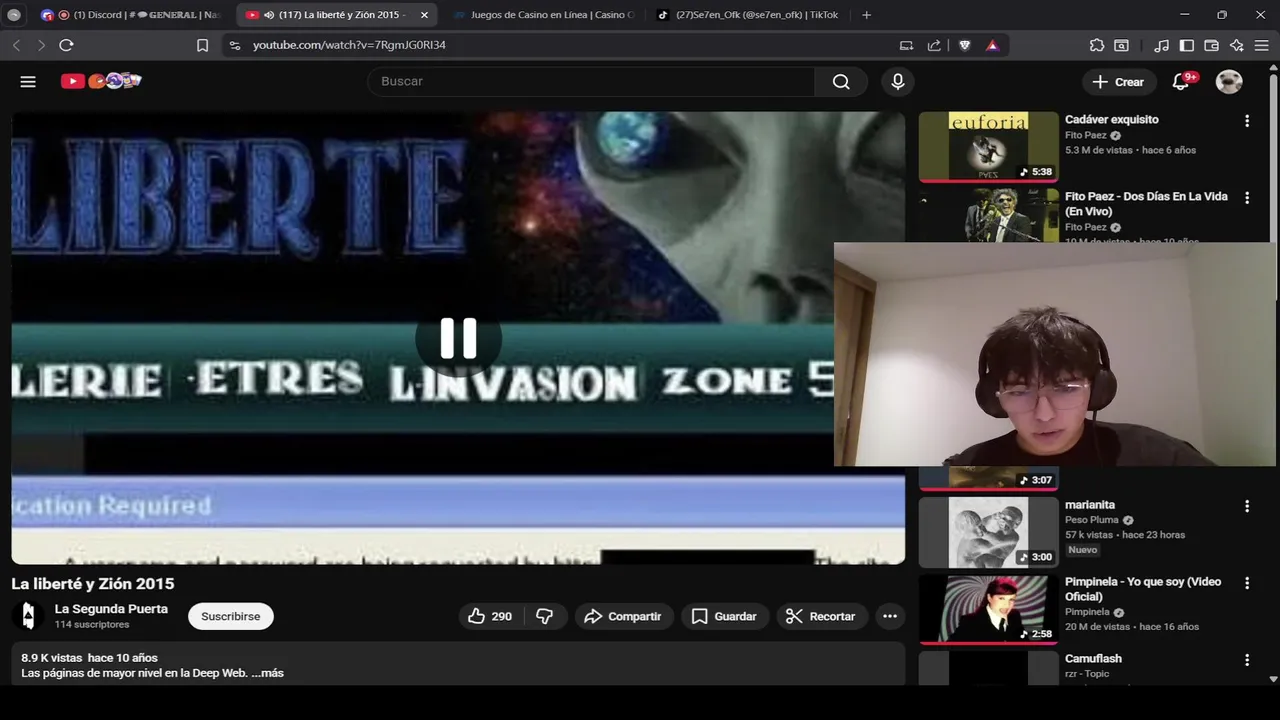Screen dimensions: 1280x720
Task: Open the extensions puzzle icon
Action: (x=1097, y=45)
